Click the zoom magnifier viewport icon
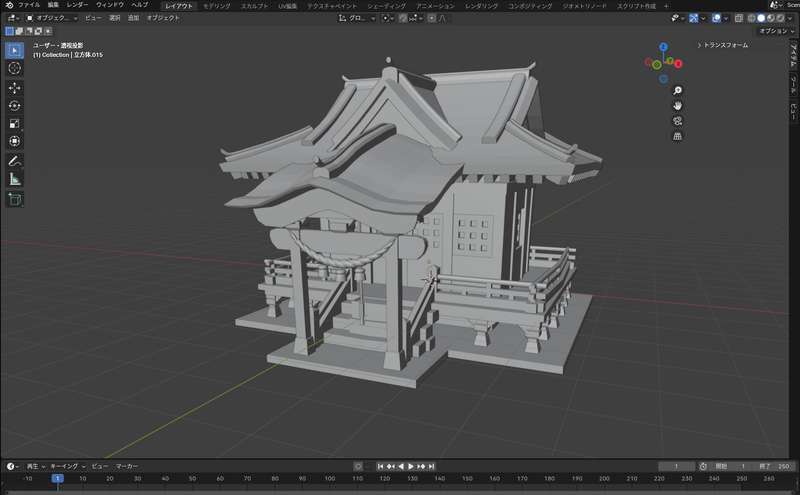 coord(677,90)
